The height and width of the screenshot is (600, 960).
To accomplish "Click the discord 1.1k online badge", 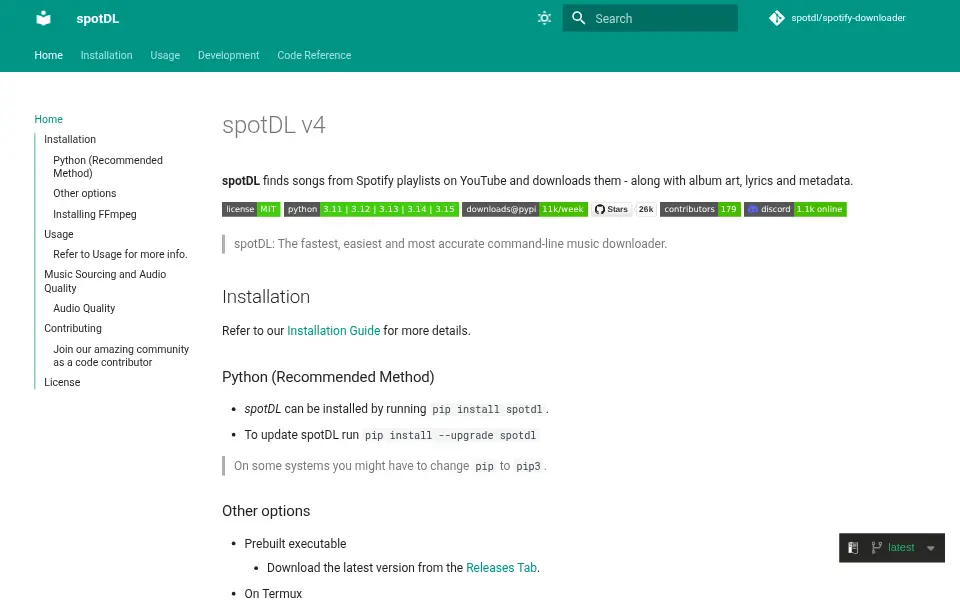I will 795,209.
